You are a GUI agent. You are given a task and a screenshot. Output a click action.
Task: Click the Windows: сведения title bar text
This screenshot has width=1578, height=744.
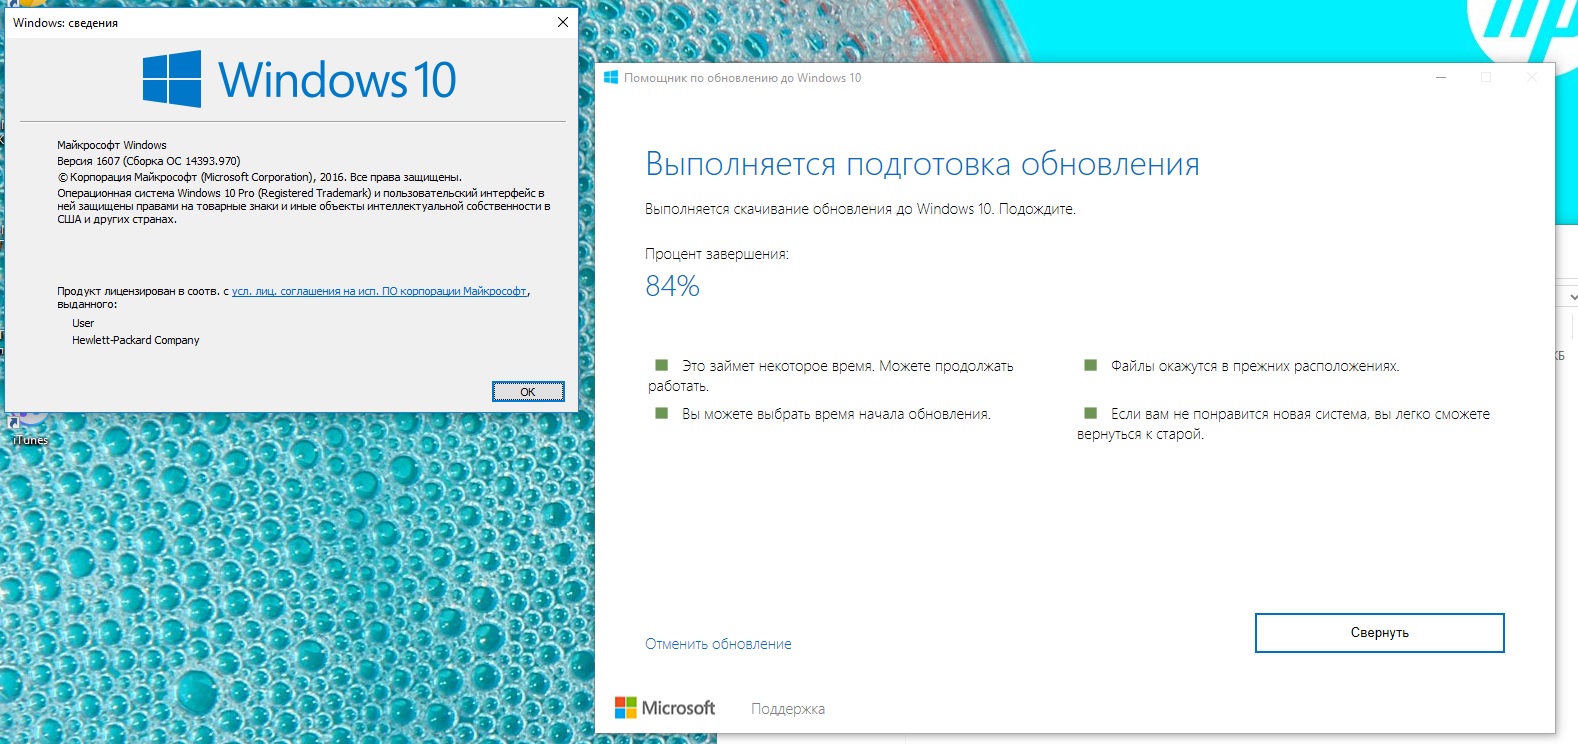(65, 23)
